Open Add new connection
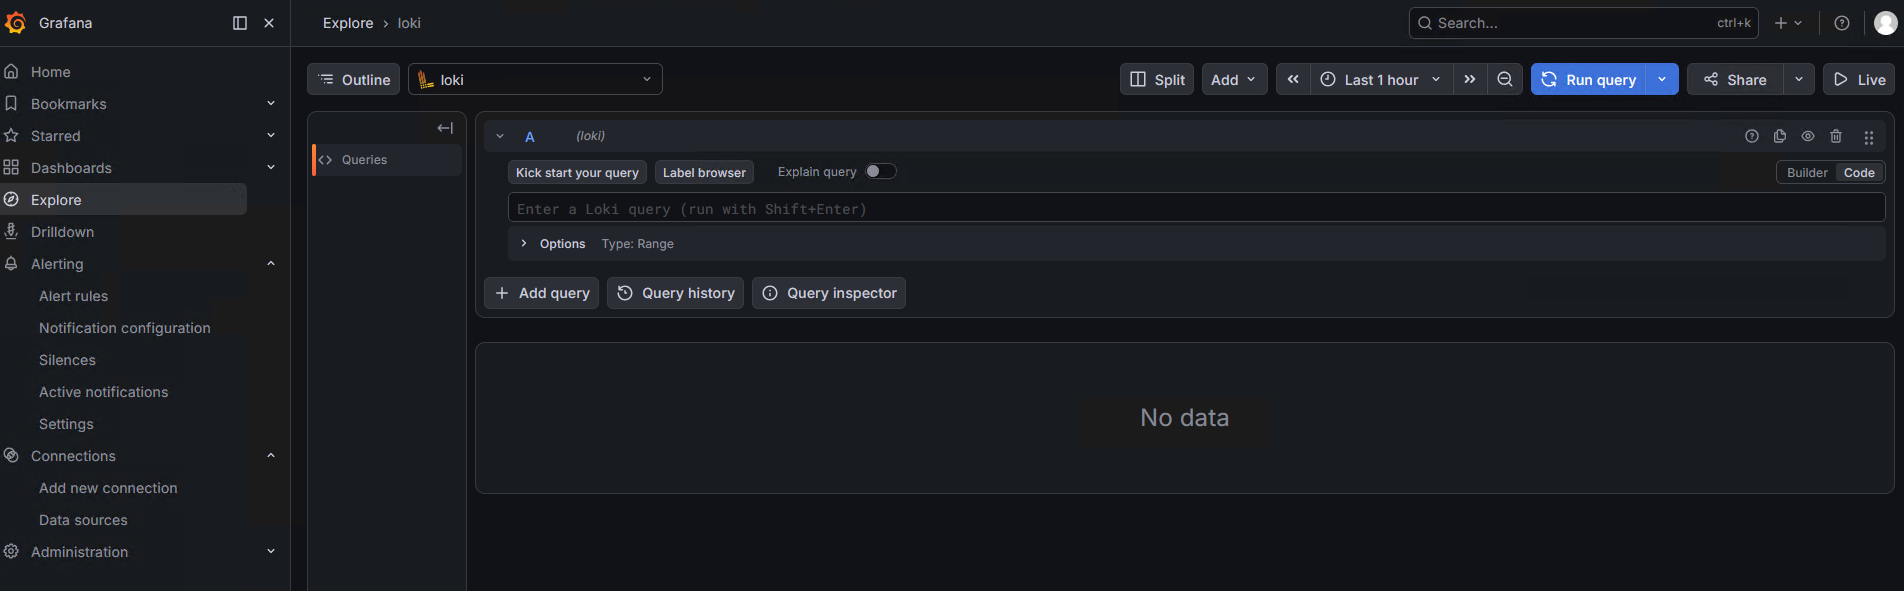This screenshot has height=591, width=1904. click(x=108, y=488)
